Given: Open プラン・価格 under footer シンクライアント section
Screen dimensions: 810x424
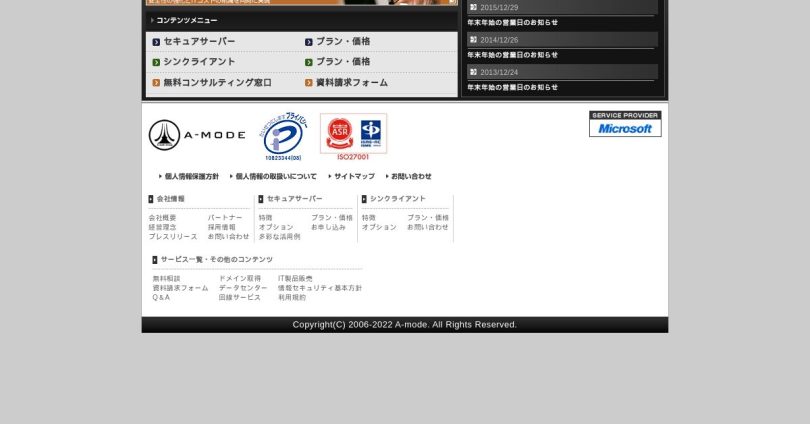Looking at the screenshot, I should pos(428,218).
